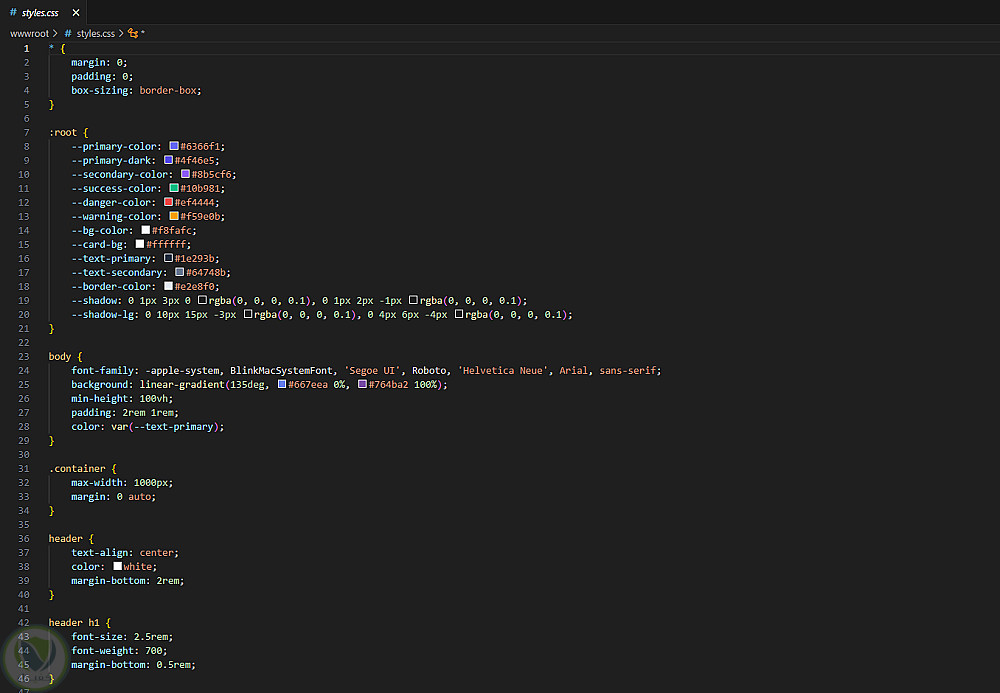Click the --primary-dark color swatch

point(169,160)
